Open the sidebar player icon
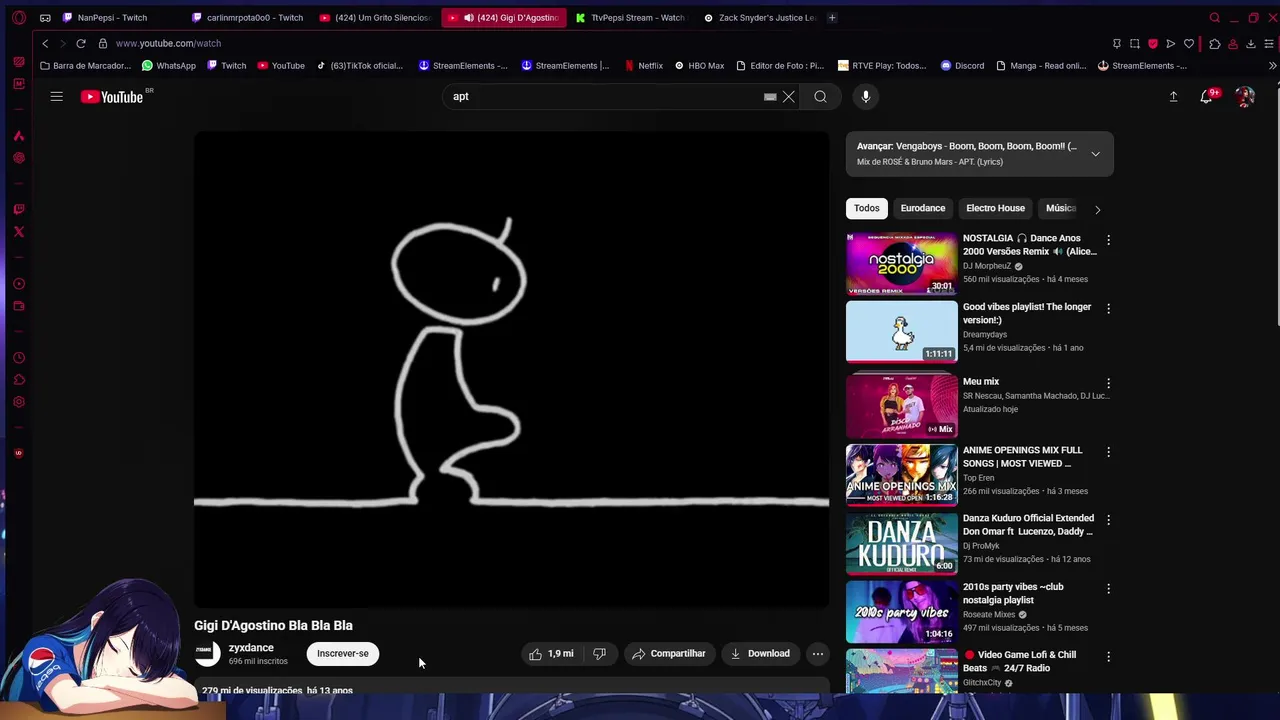 19,284
